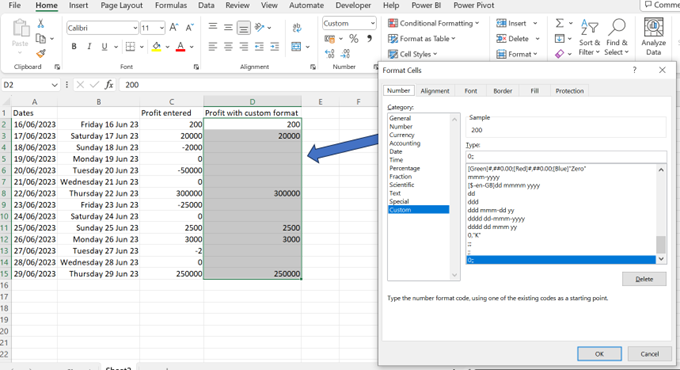Decrease font size with smaller A
The image size is (680, 370).
coord(189,28)
